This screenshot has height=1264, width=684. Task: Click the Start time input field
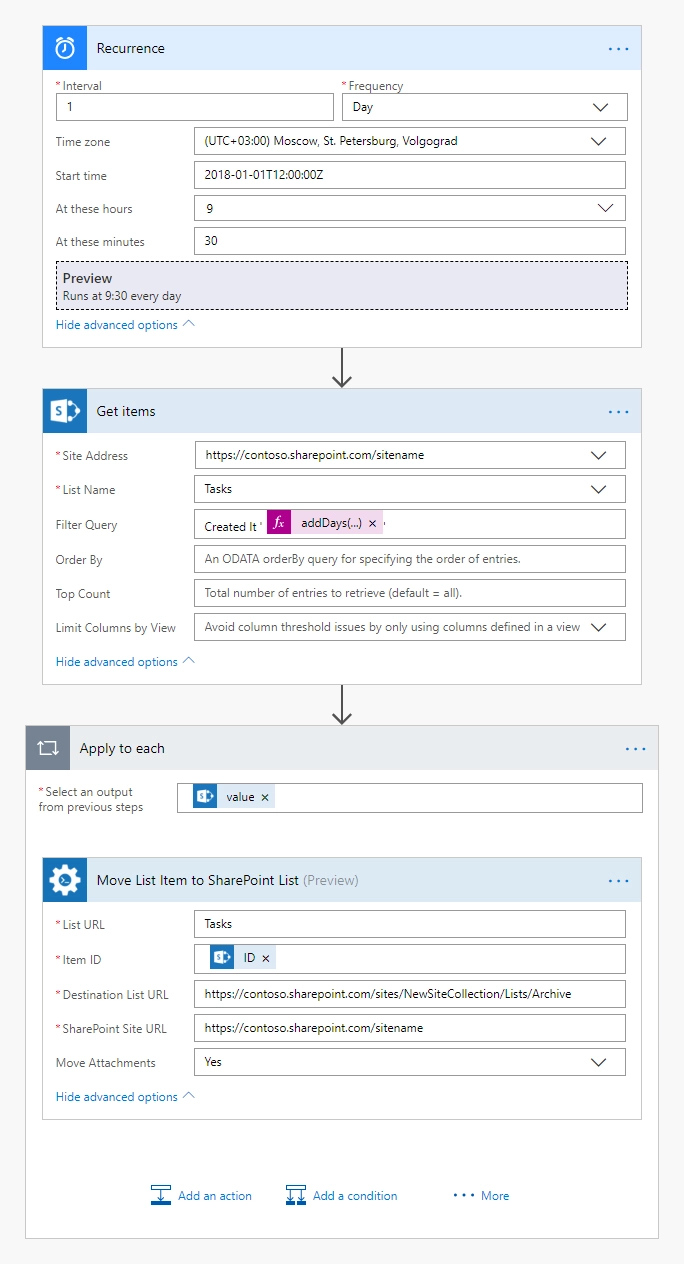coord(410,175)
